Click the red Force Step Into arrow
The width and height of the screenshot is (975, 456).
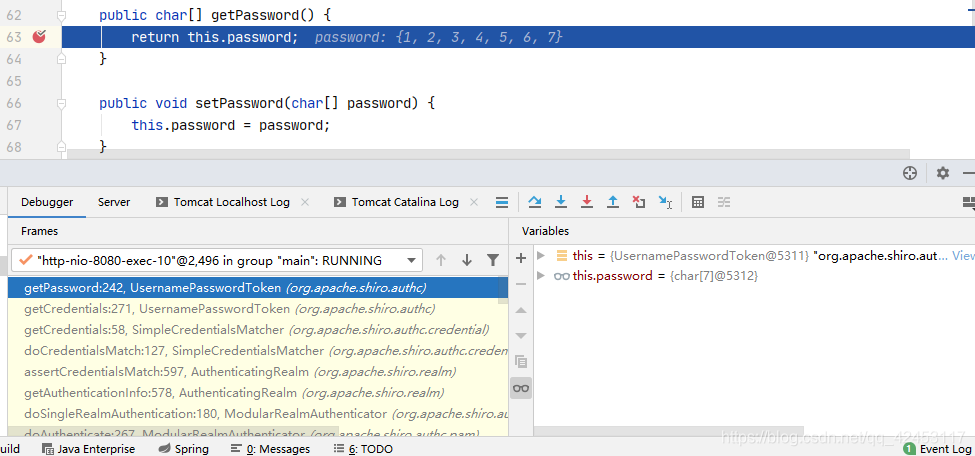click(586, 202)
